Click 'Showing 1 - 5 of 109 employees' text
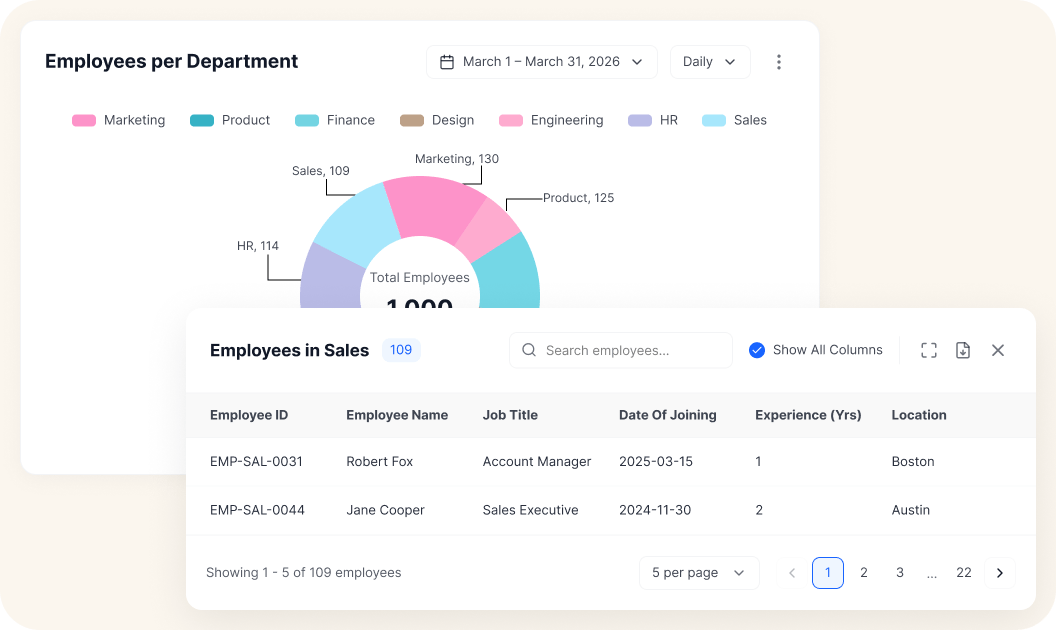Image resolution: width=1056 pixels, height=630 pixels. [x=304, y=573]
